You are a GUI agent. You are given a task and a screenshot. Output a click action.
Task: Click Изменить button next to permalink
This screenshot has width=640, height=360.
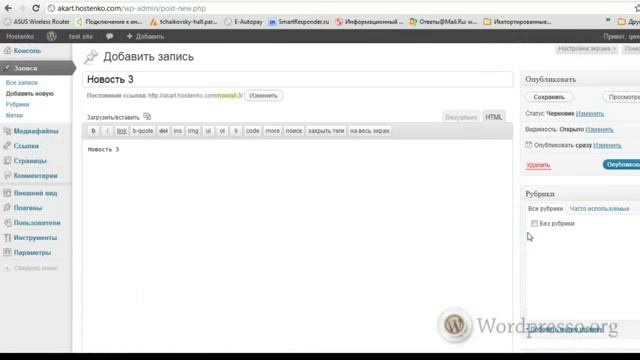point(263,96)
